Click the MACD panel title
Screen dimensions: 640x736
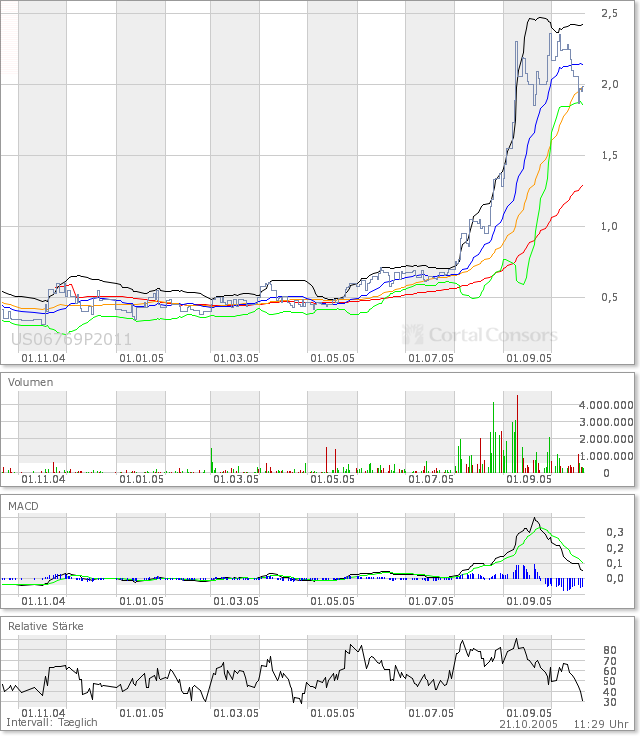[x=23, y=506]
